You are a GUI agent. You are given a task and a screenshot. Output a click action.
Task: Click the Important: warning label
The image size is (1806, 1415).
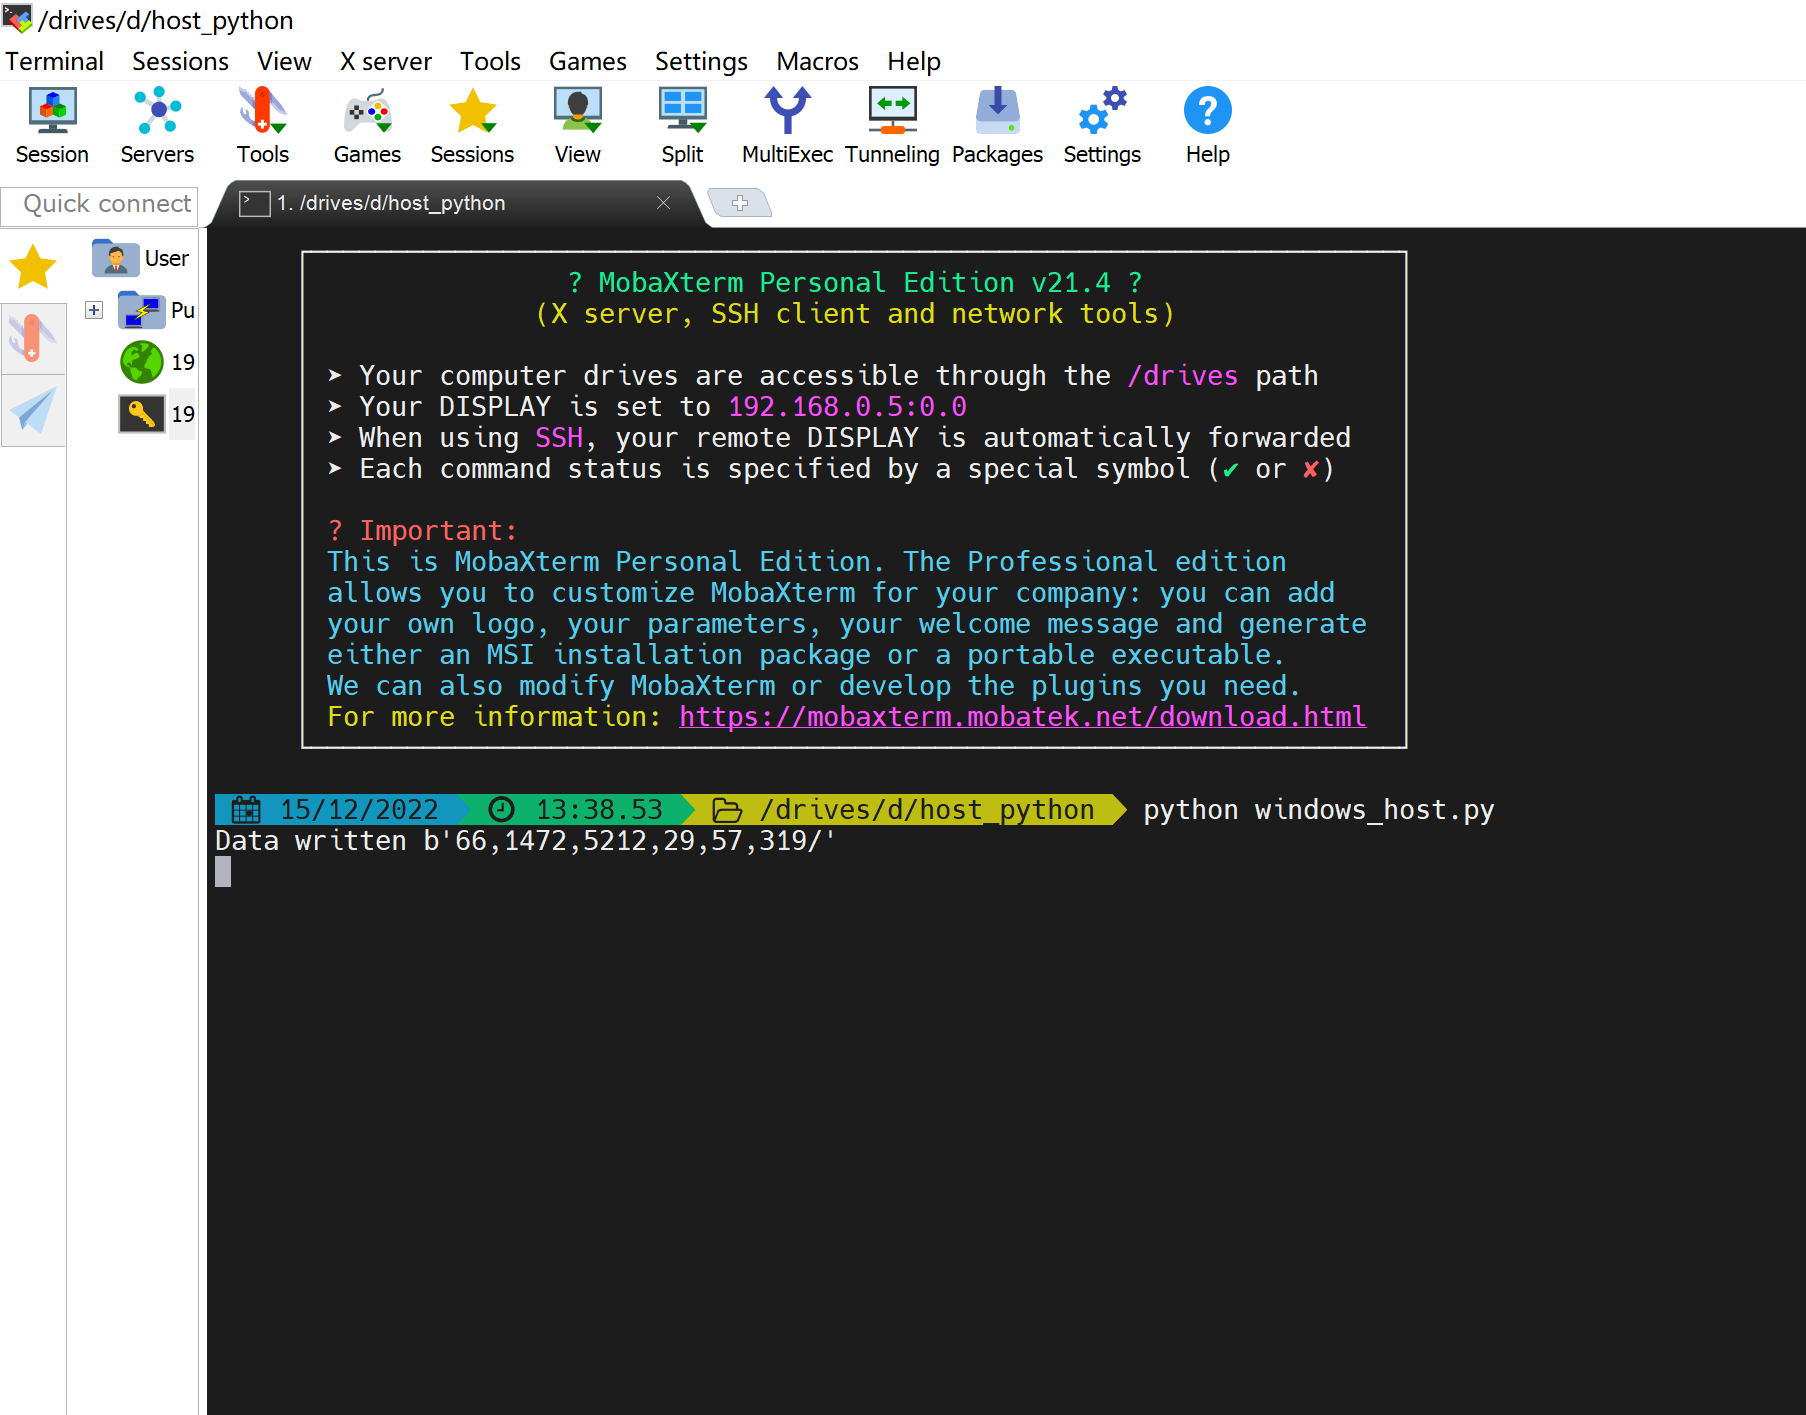coord(438,531)
